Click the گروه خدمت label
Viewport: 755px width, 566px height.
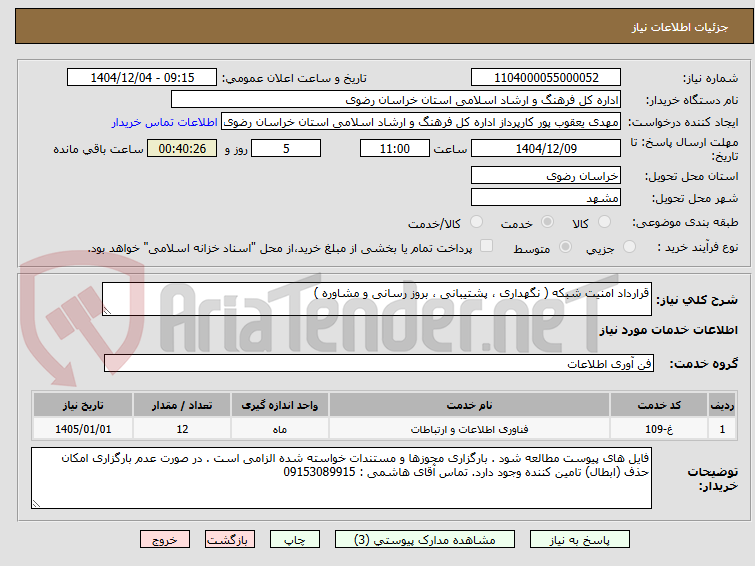click(703, 364)
